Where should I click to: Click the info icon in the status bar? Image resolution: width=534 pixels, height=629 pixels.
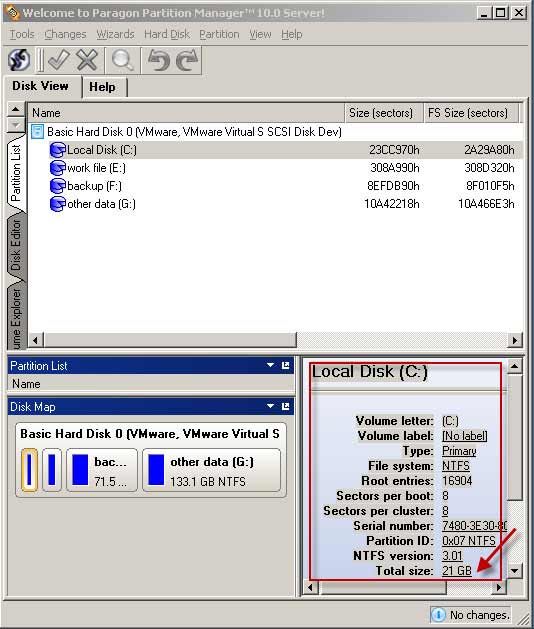coord(439,615)
